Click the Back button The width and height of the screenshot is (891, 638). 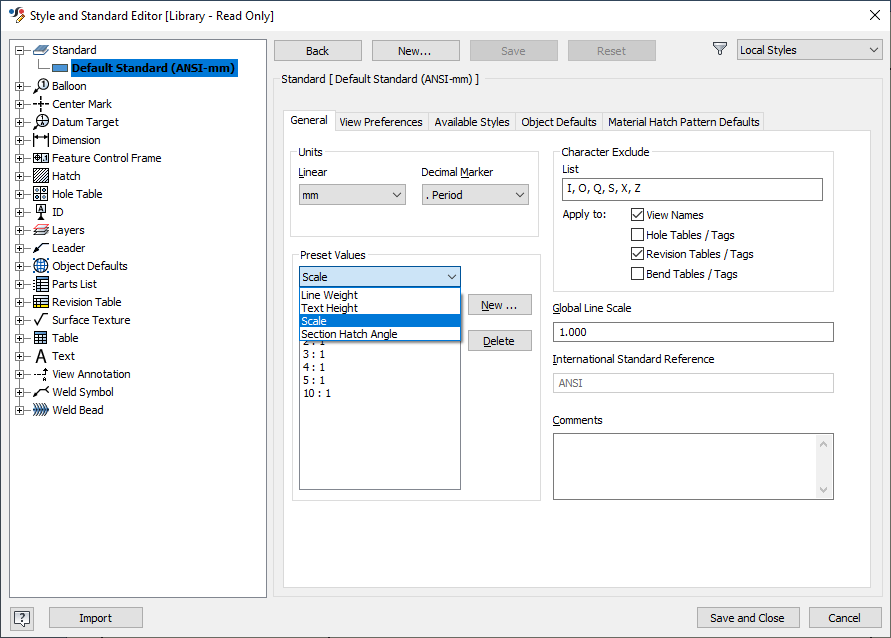pyautogui.click(x=318, y=51)
